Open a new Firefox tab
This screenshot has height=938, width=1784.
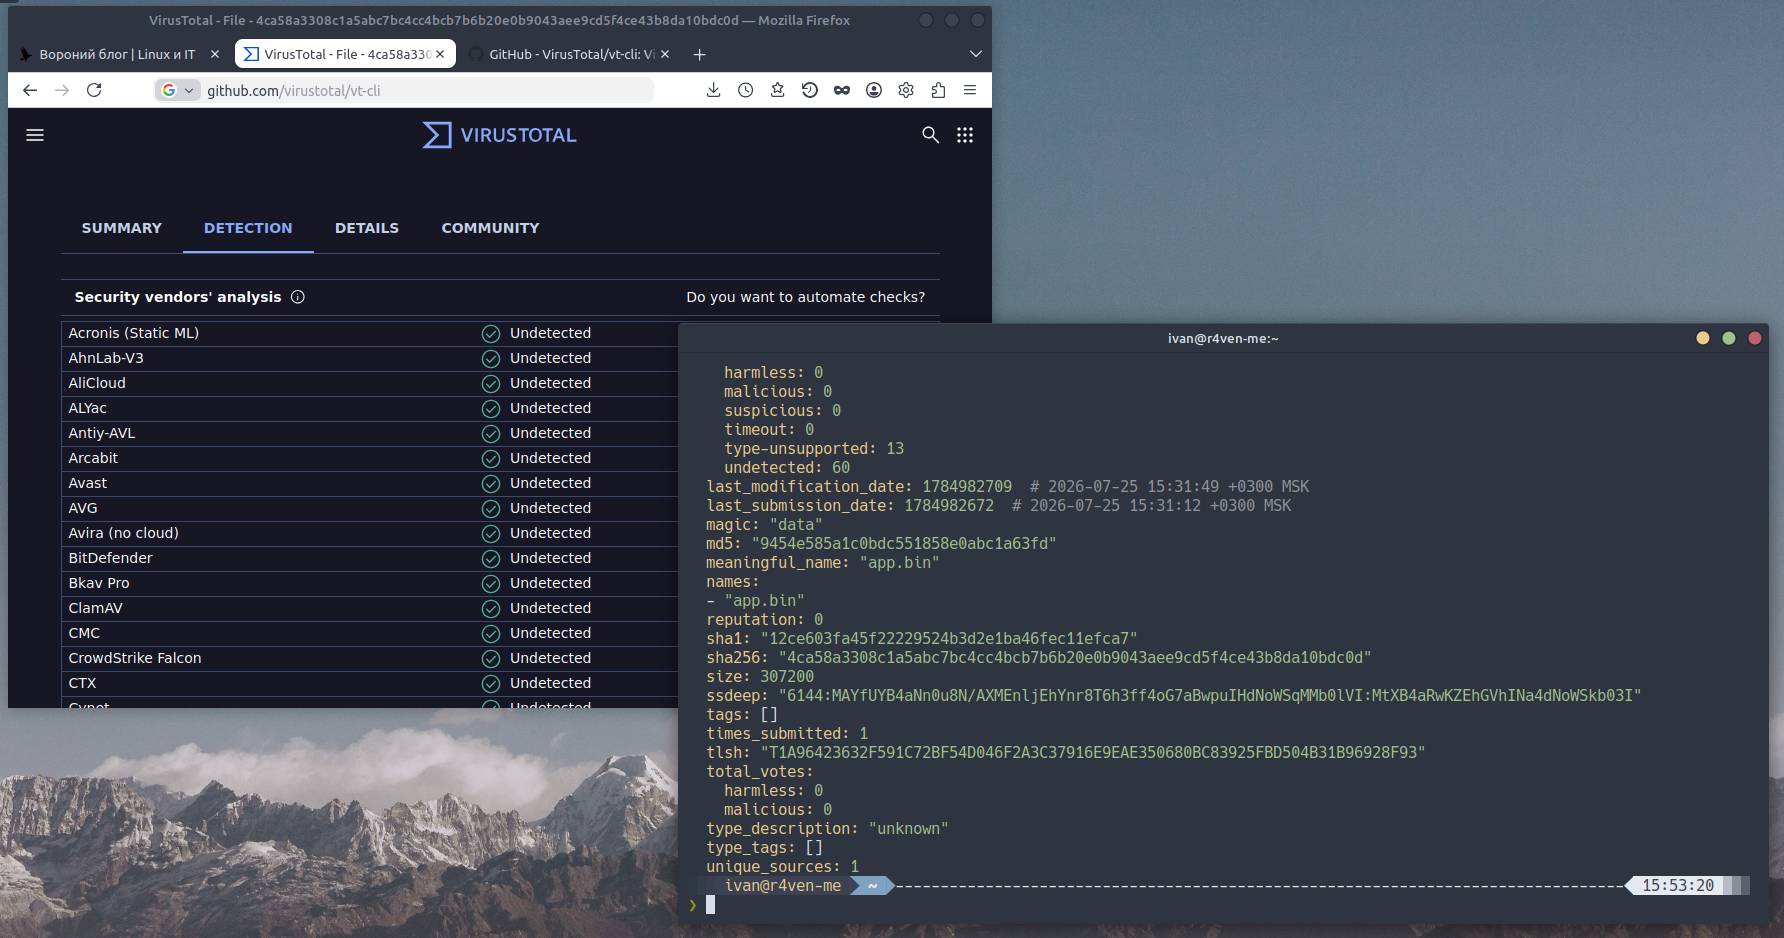pos(700,54)
